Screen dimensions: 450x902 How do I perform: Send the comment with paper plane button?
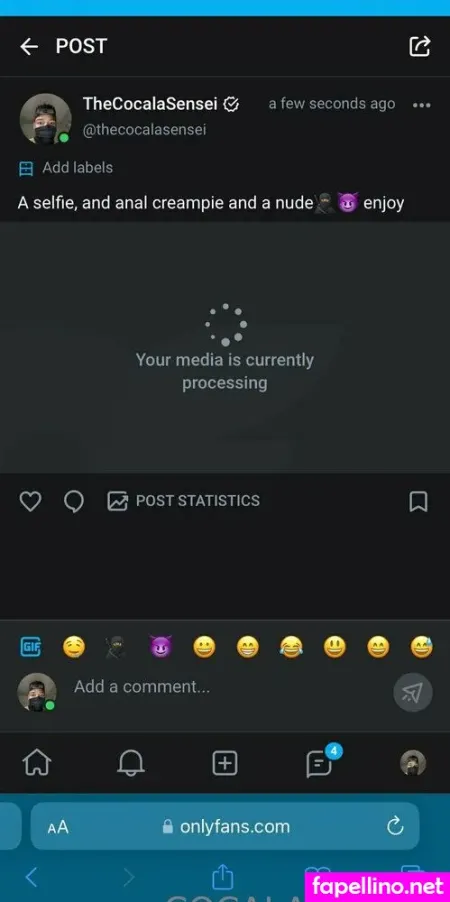pyautogui.click(x=413, y=692)
